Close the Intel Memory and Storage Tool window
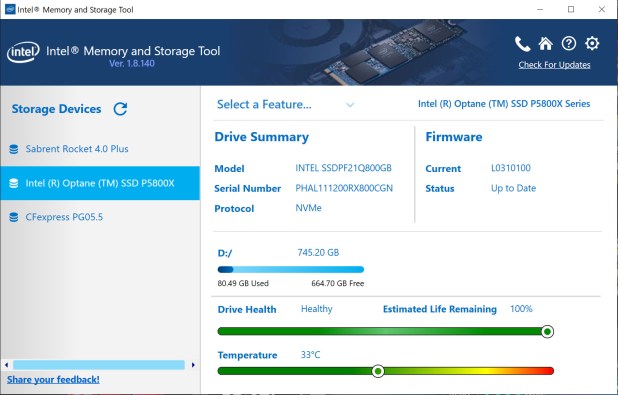This screenshot has height=395, width=618. coord(601,9)
